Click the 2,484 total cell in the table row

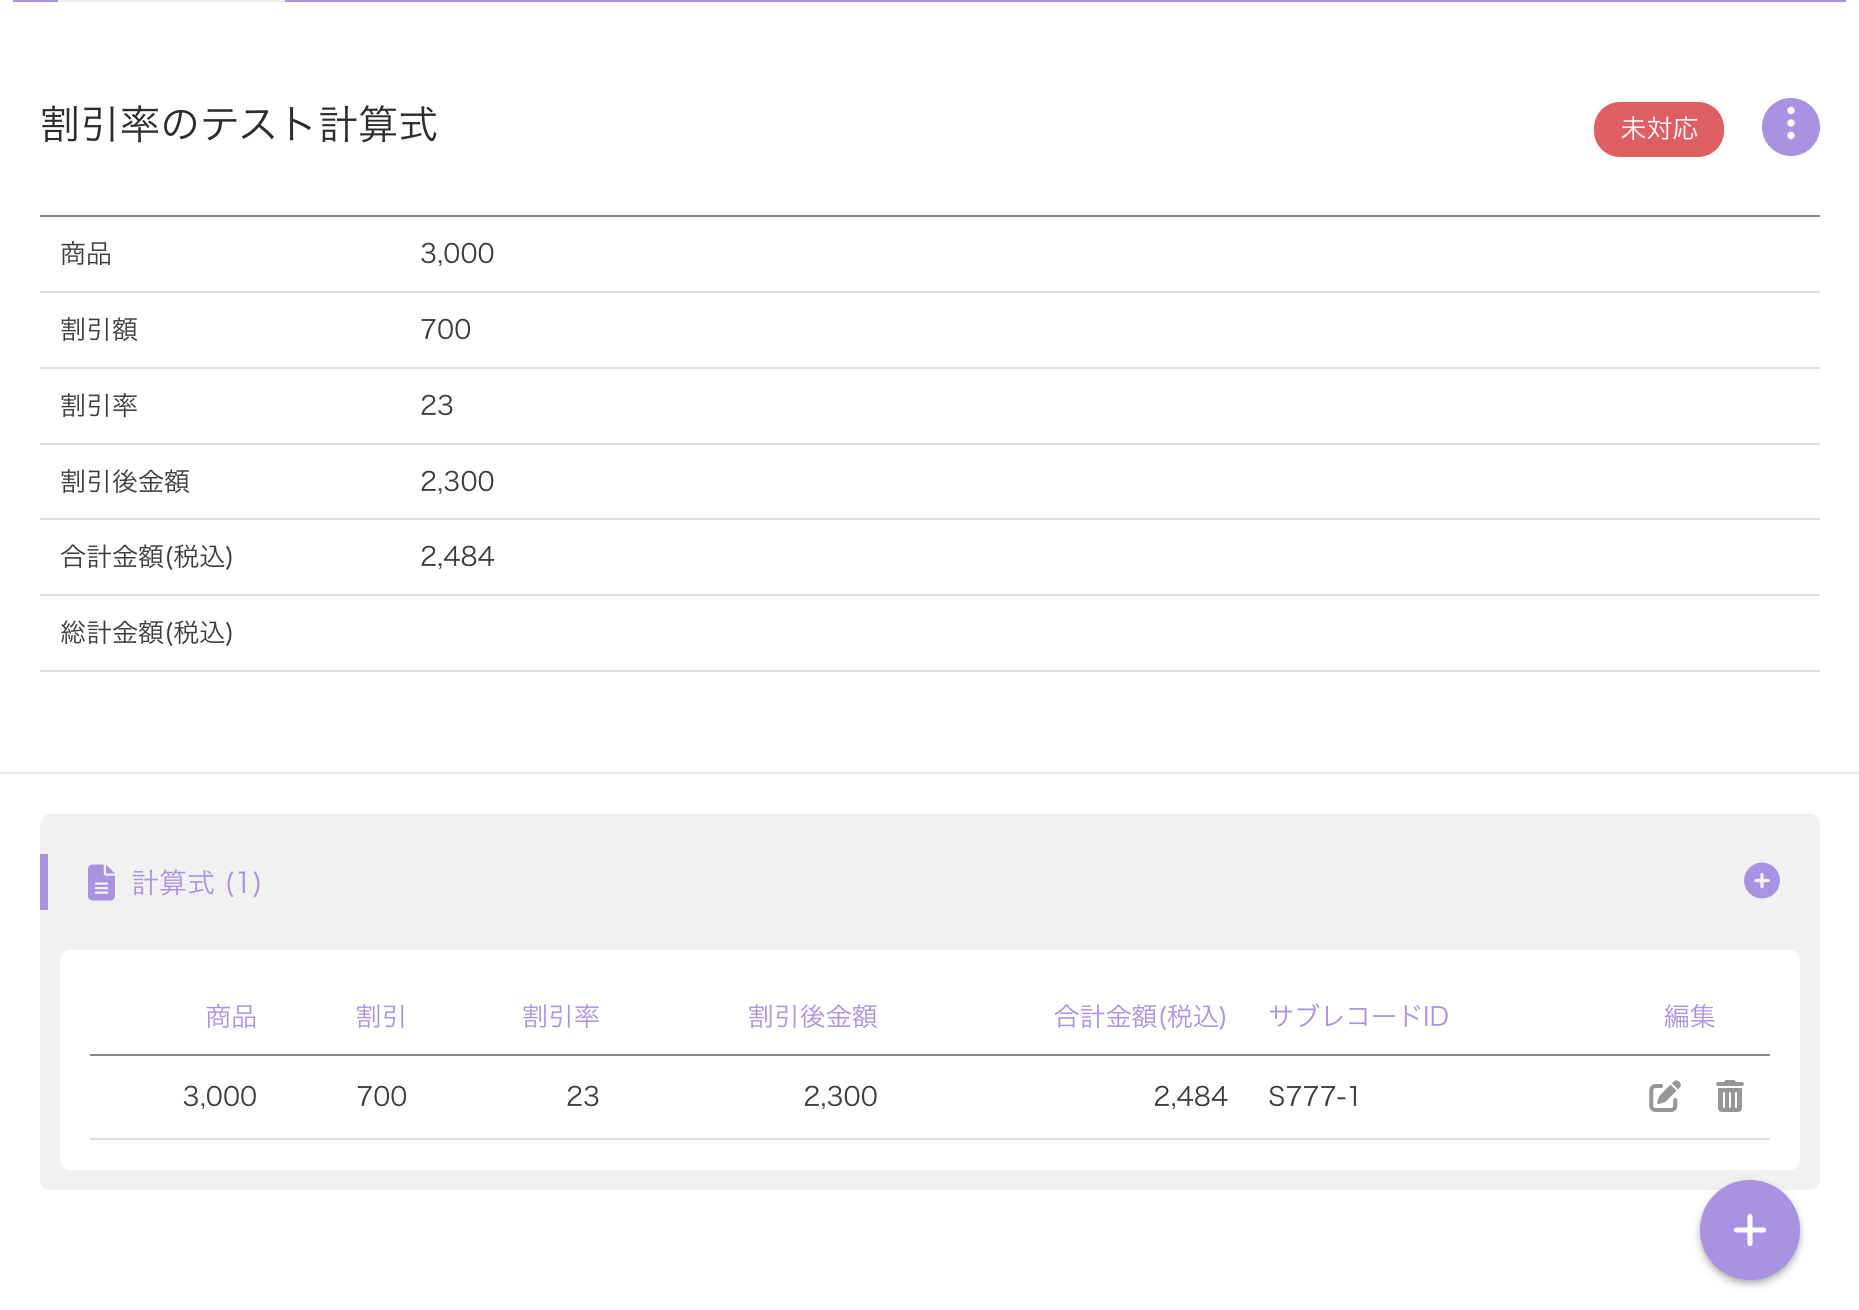[1190, 1097]
